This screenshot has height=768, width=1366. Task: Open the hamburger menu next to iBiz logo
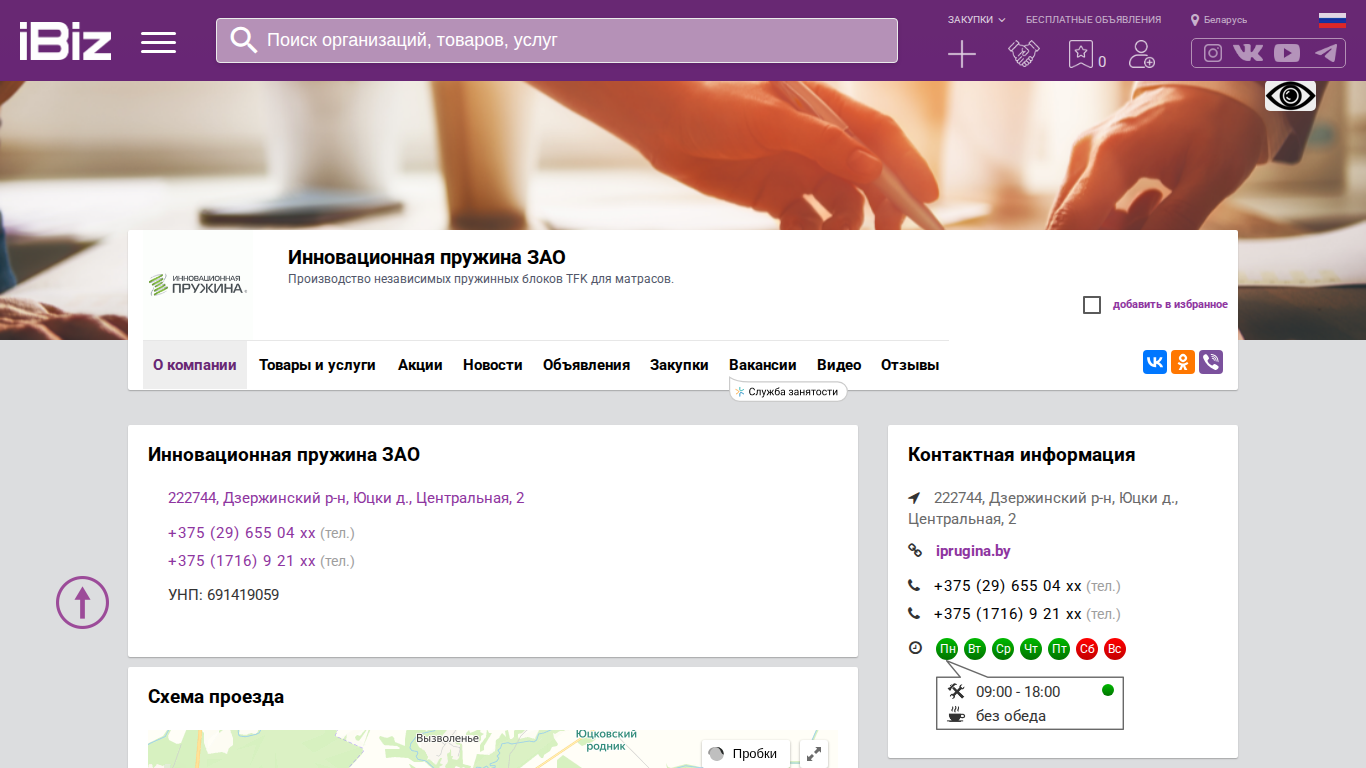158,42
